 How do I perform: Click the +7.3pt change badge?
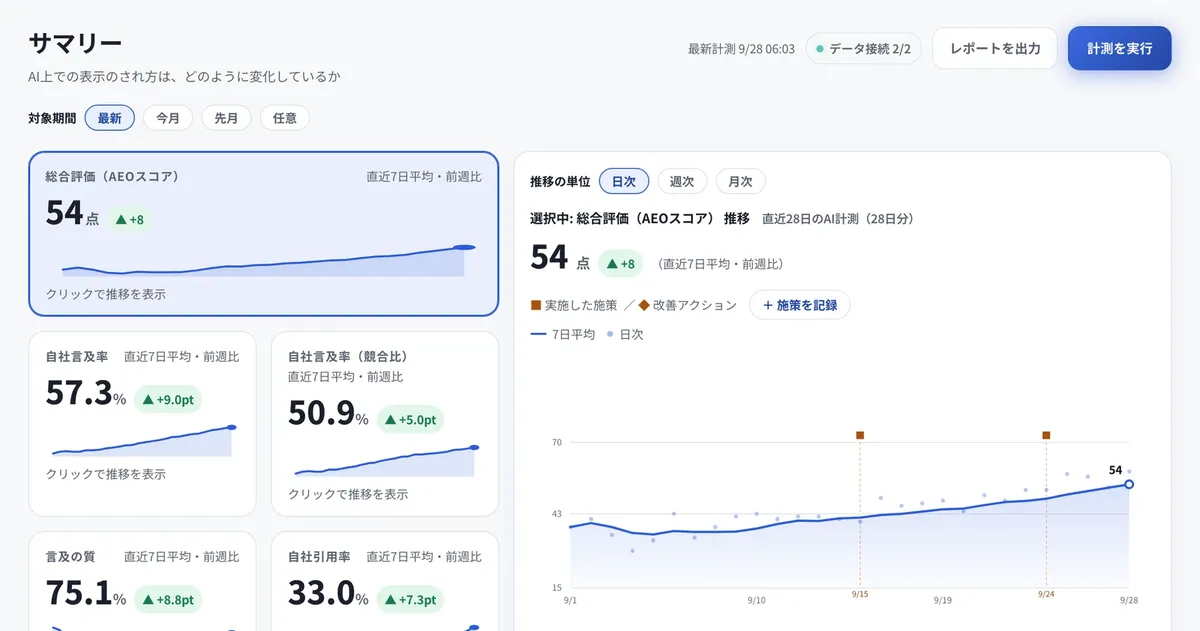(410, 600)
